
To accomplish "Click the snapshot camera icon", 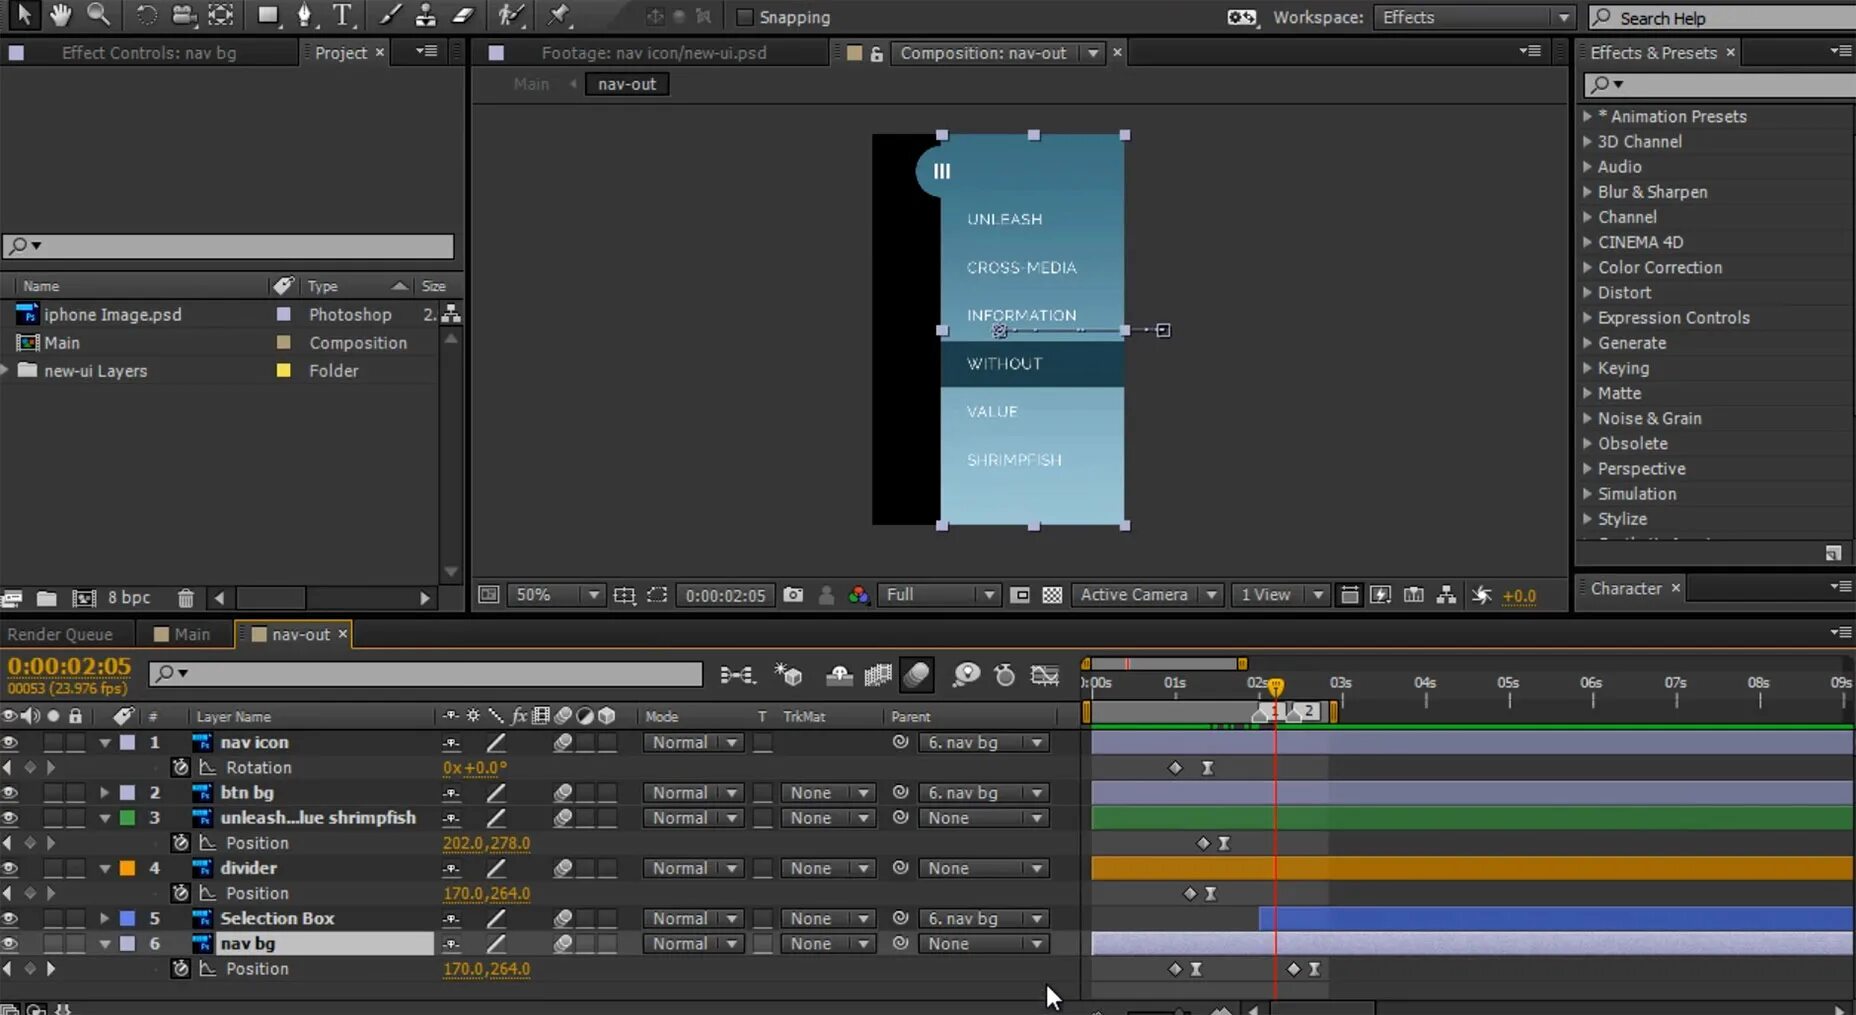I will (x=793, y=595).
